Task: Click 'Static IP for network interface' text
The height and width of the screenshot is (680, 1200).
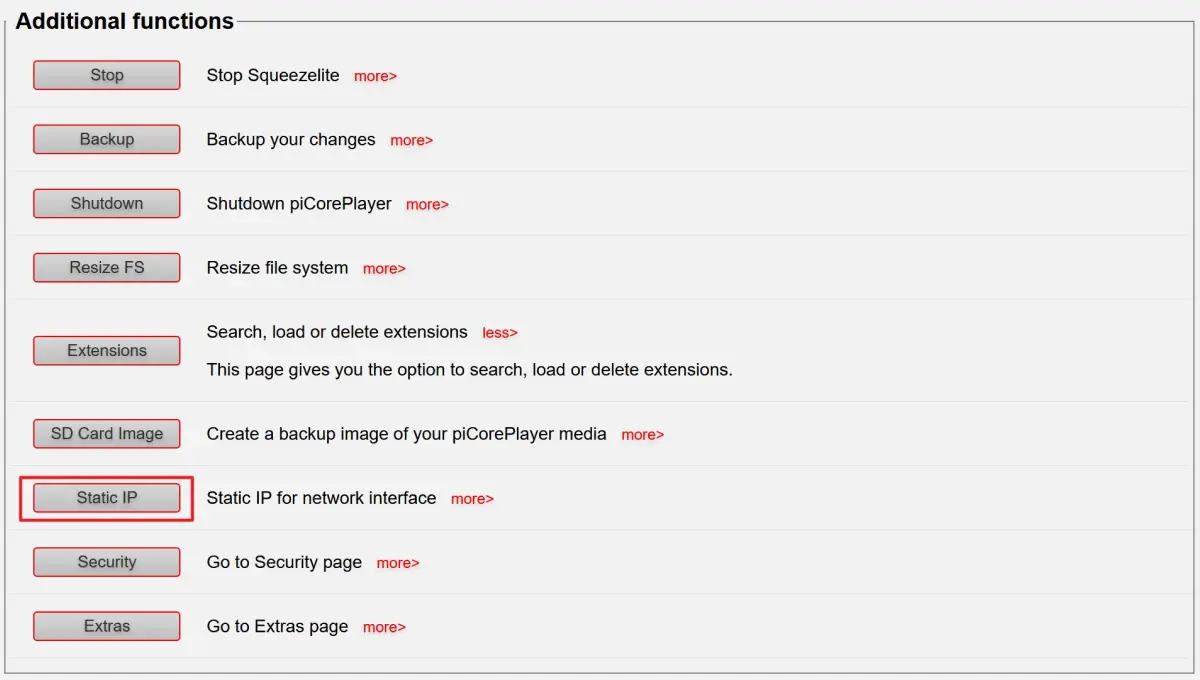Action: pyautogui.click(x=321, y=498)
